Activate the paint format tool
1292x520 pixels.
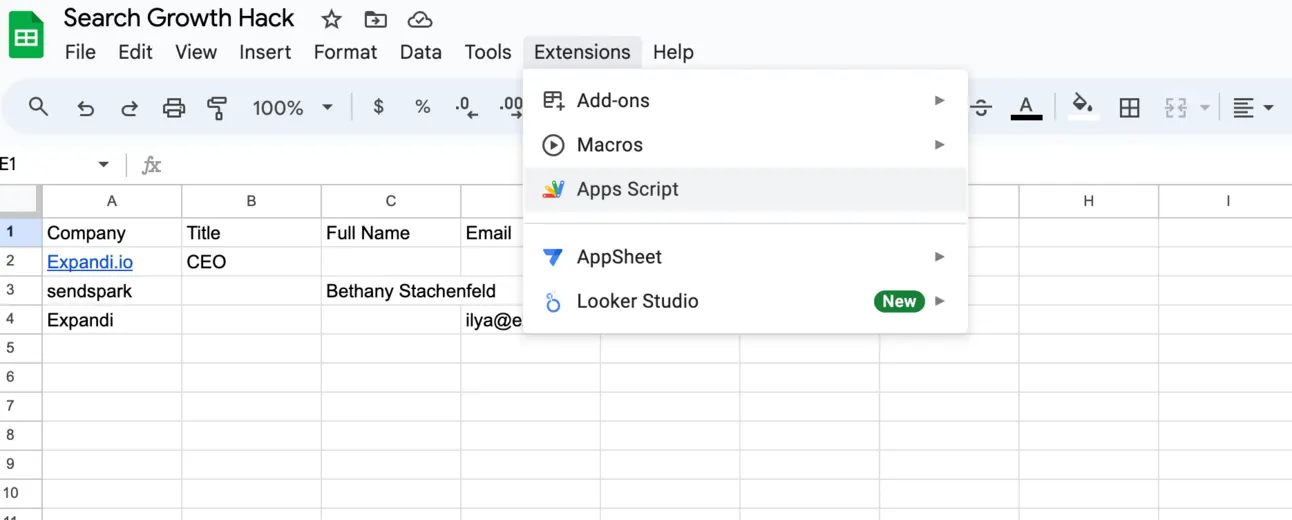(217, 107)
